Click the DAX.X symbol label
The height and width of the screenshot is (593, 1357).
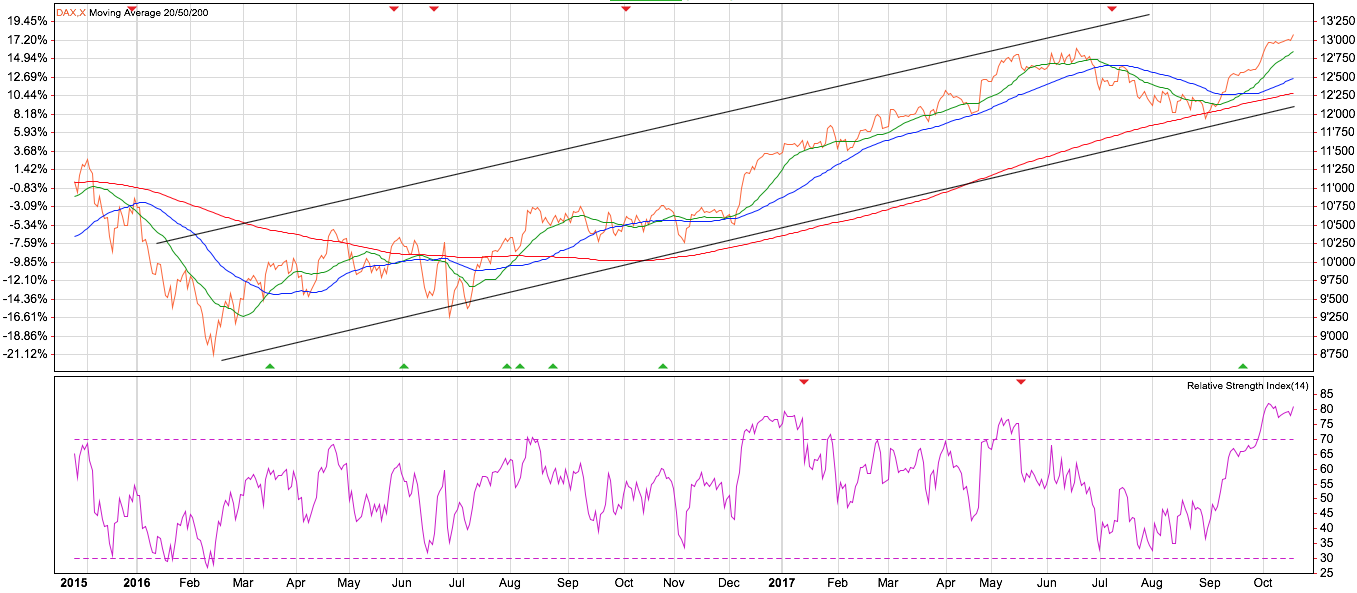coord(70,12)
